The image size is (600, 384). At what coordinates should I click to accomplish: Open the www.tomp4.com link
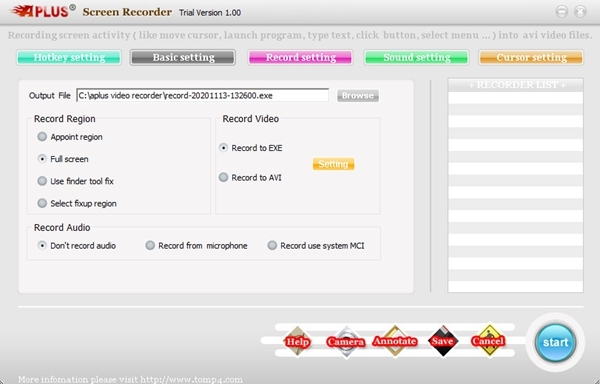191,380
